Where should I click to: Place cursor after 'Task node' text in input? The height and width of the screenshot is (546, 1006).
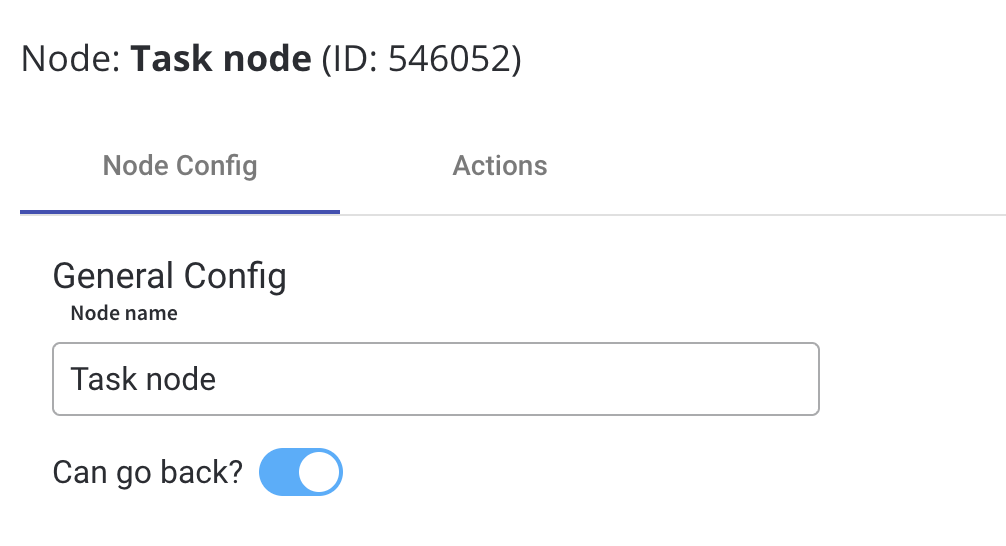[217, 379]
